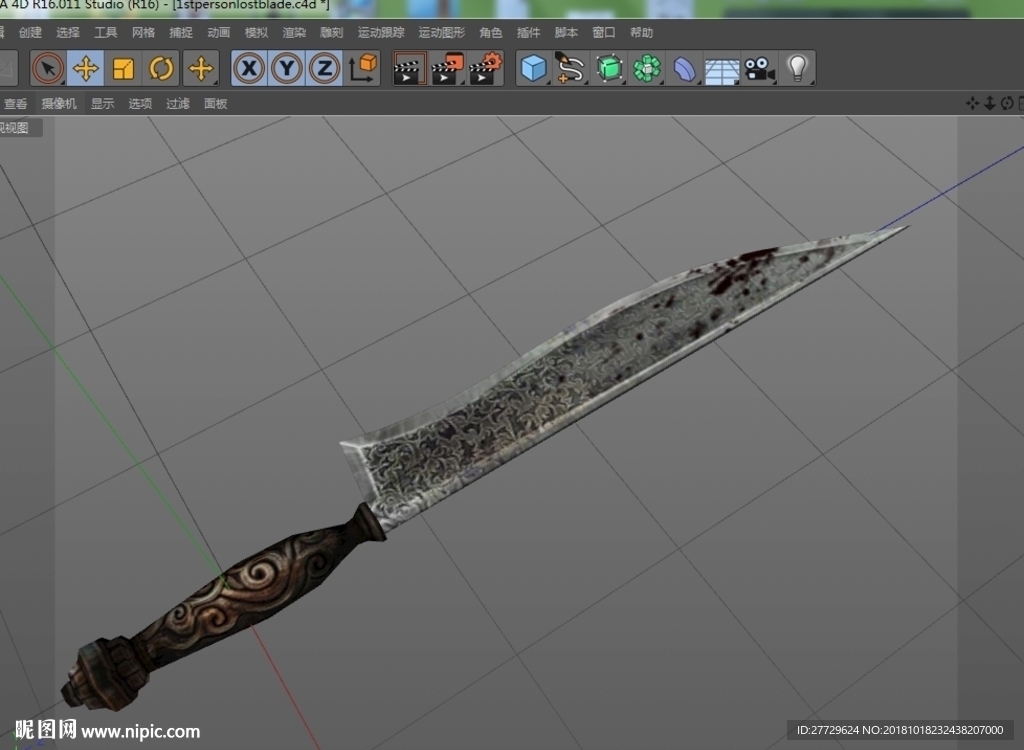
Task: Toggle the Y axis lock
Action: point(287,68)
